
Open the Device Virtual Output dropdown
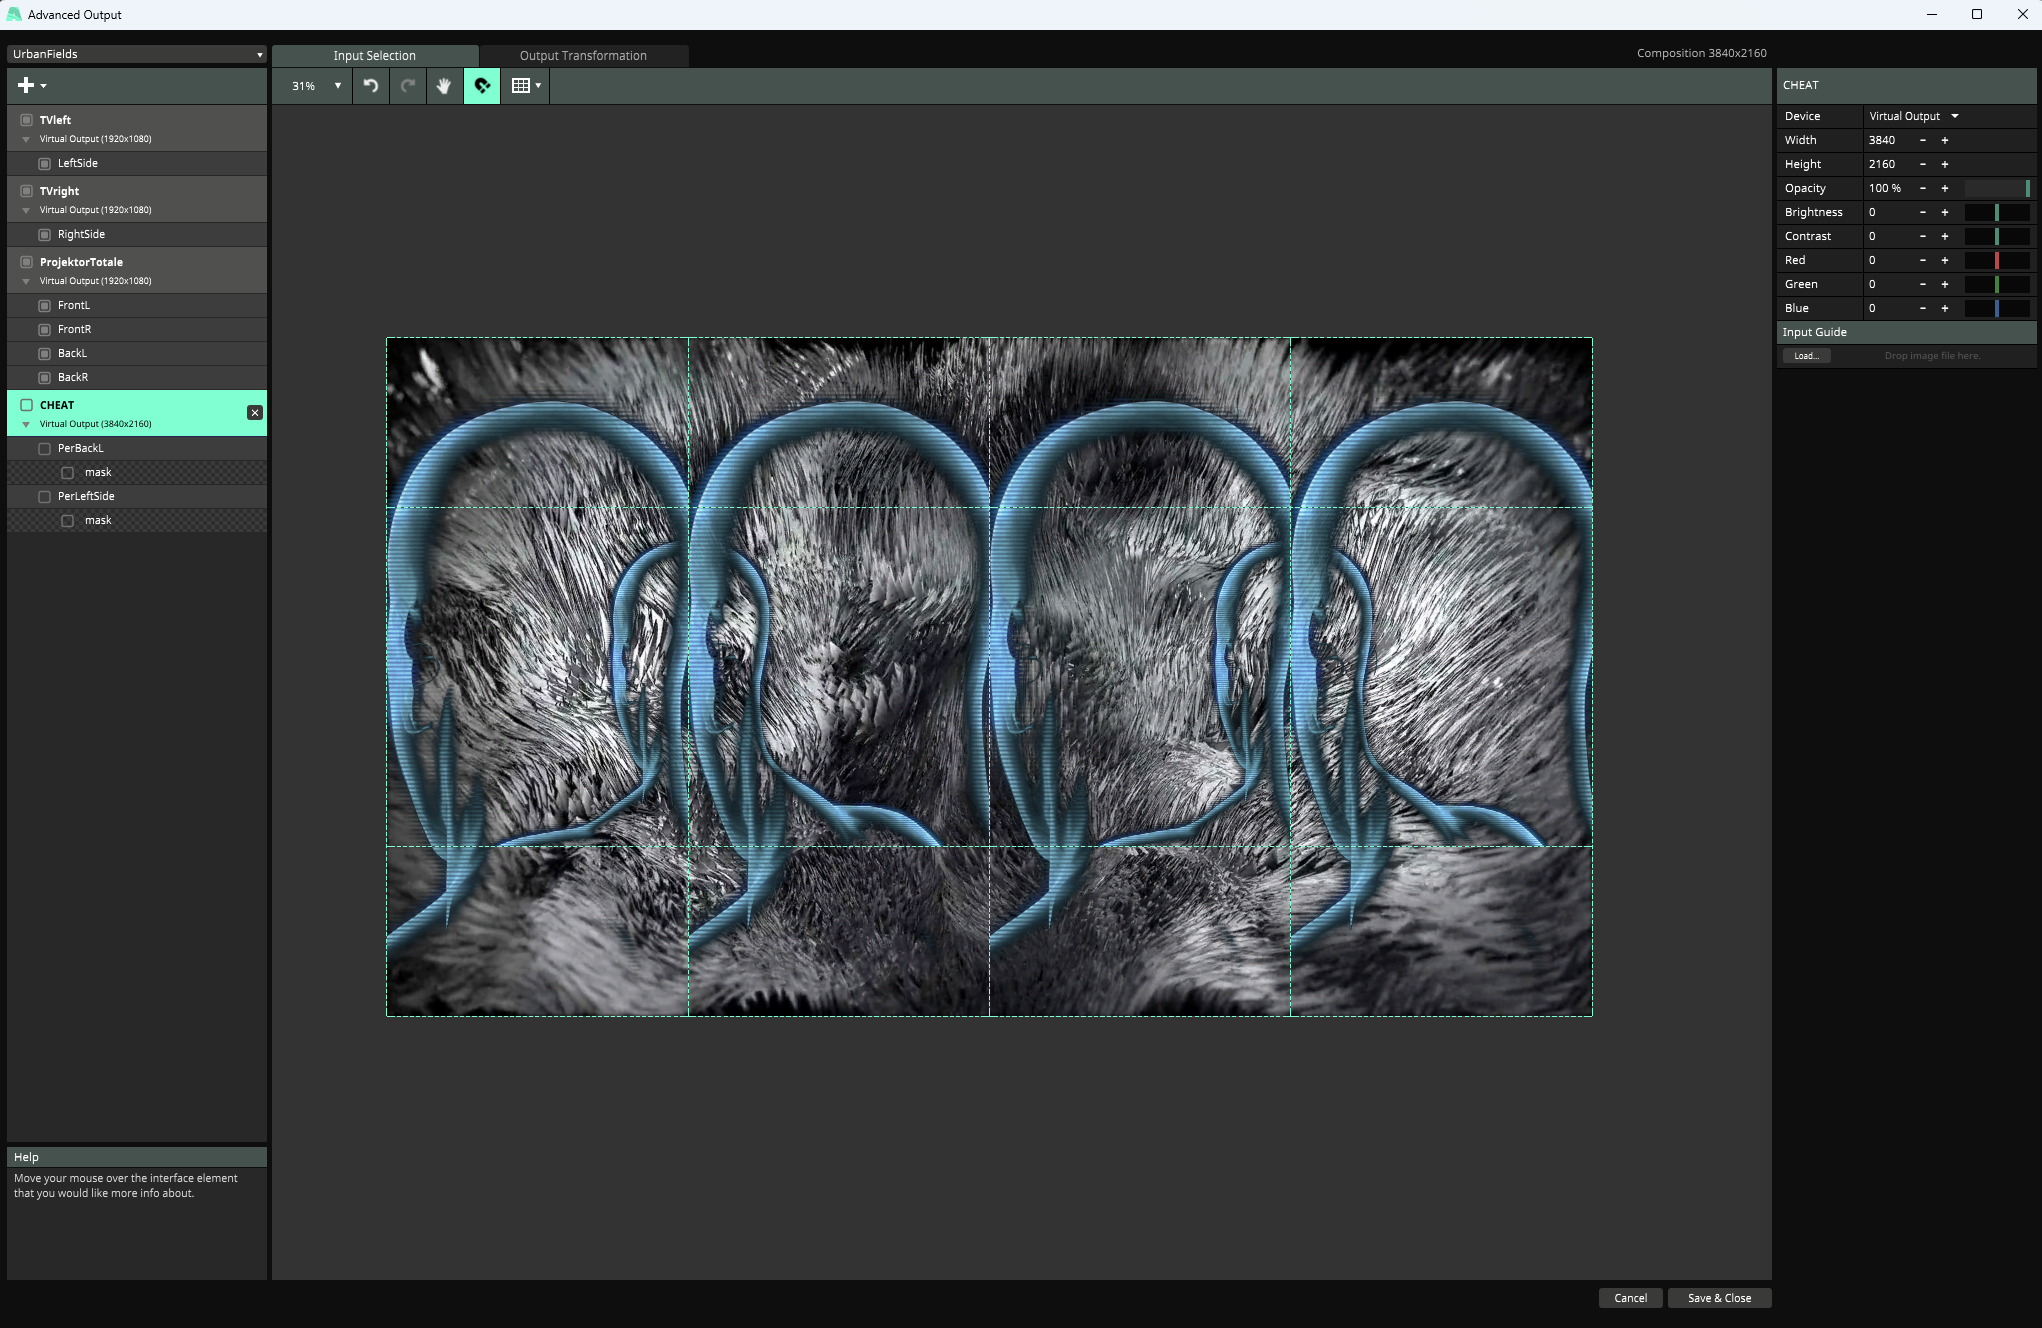pos(1913,116)
